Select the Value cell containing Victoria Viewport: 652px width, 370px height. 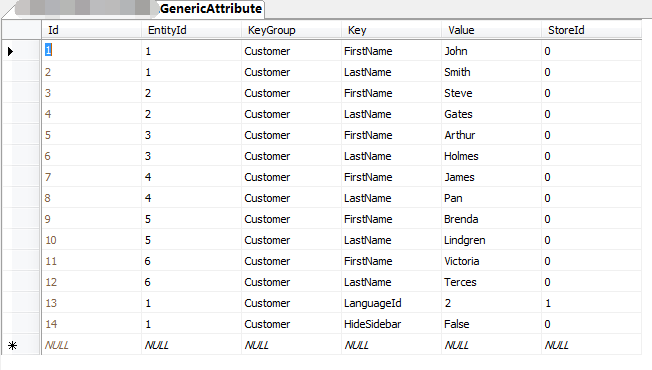491,261
